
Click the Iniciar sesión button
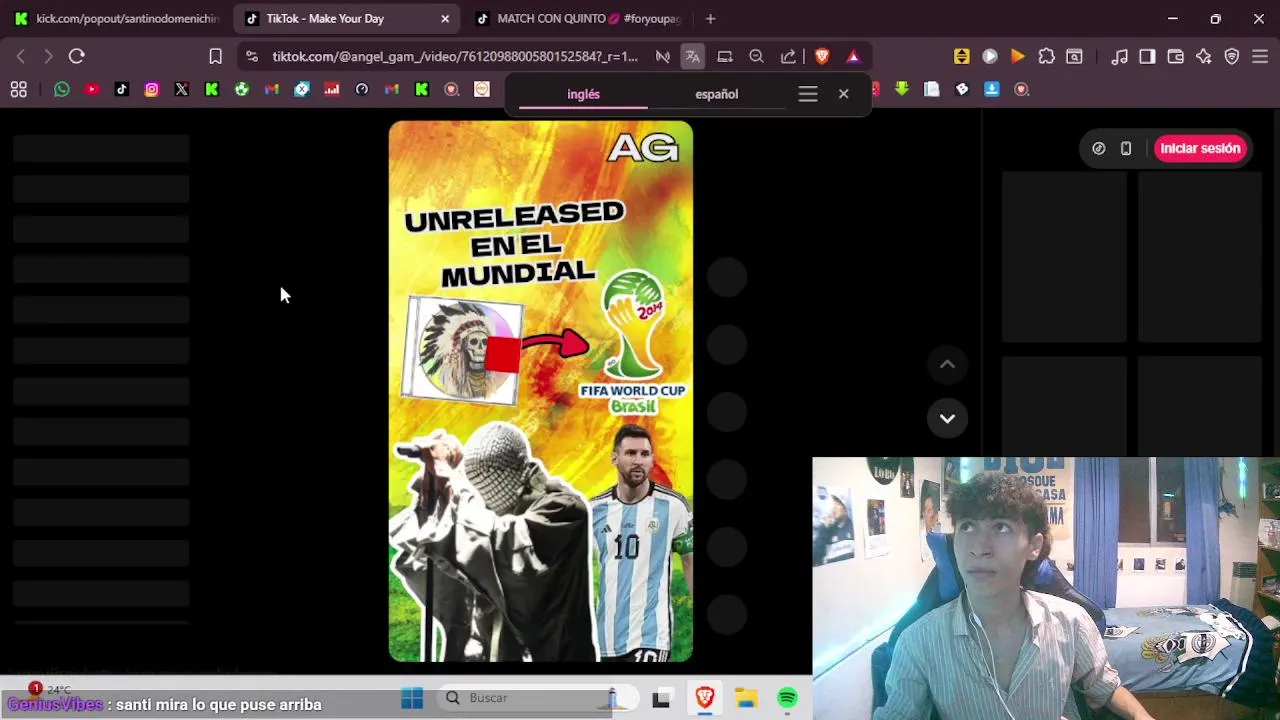click(1200, 148)
